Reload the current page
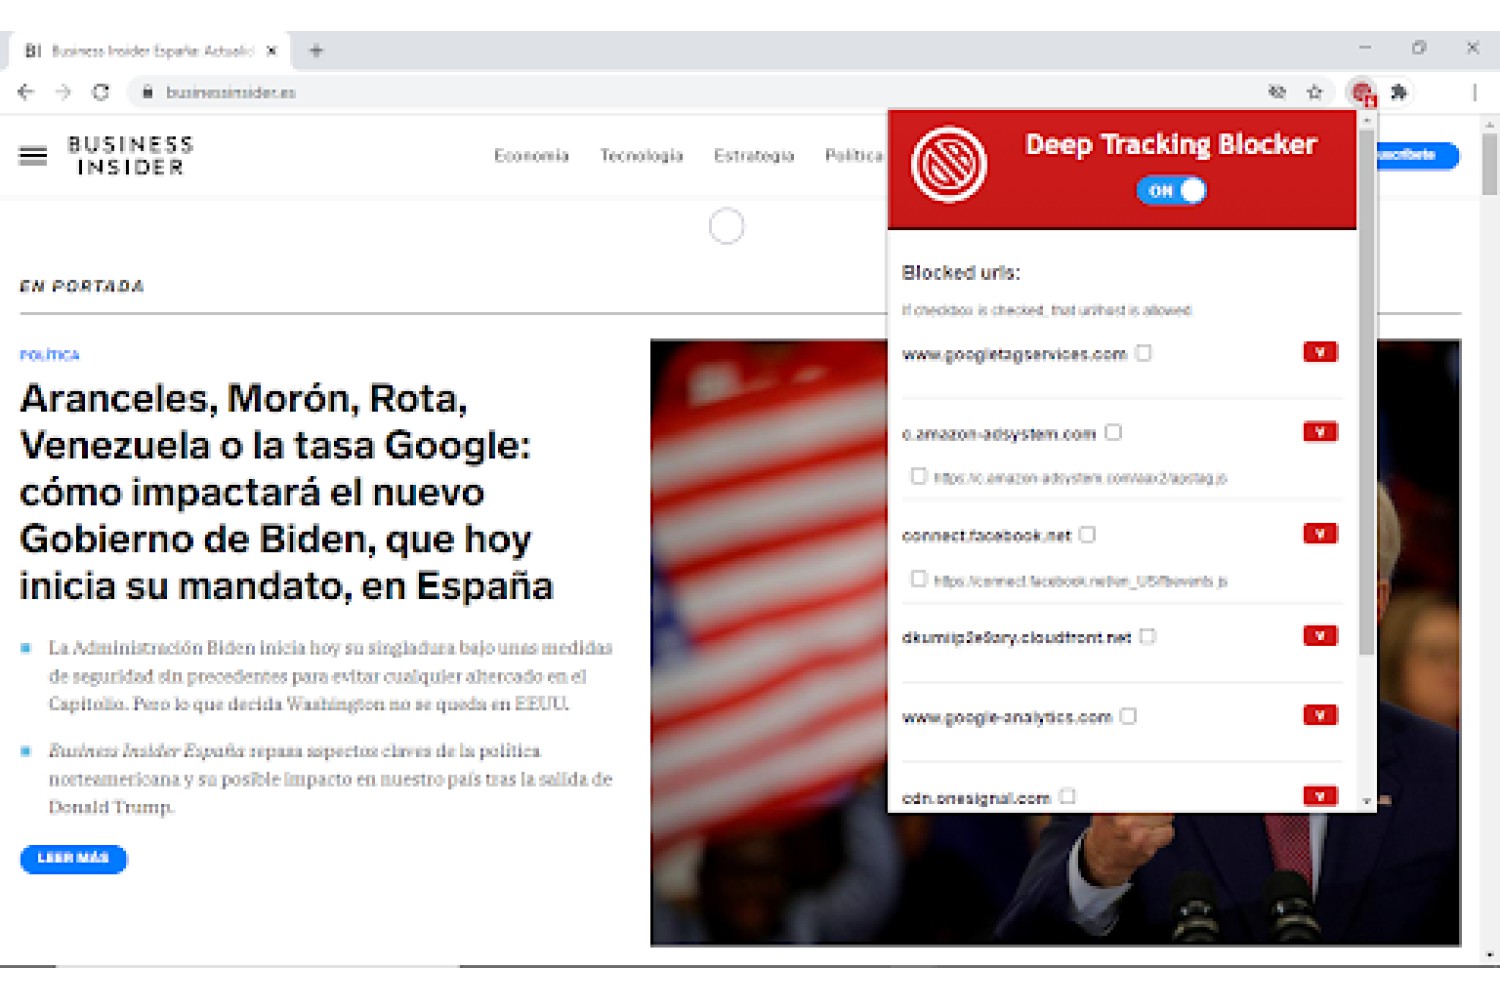The height and width of the screenshot is (1000, 1500). coord(101,92)
